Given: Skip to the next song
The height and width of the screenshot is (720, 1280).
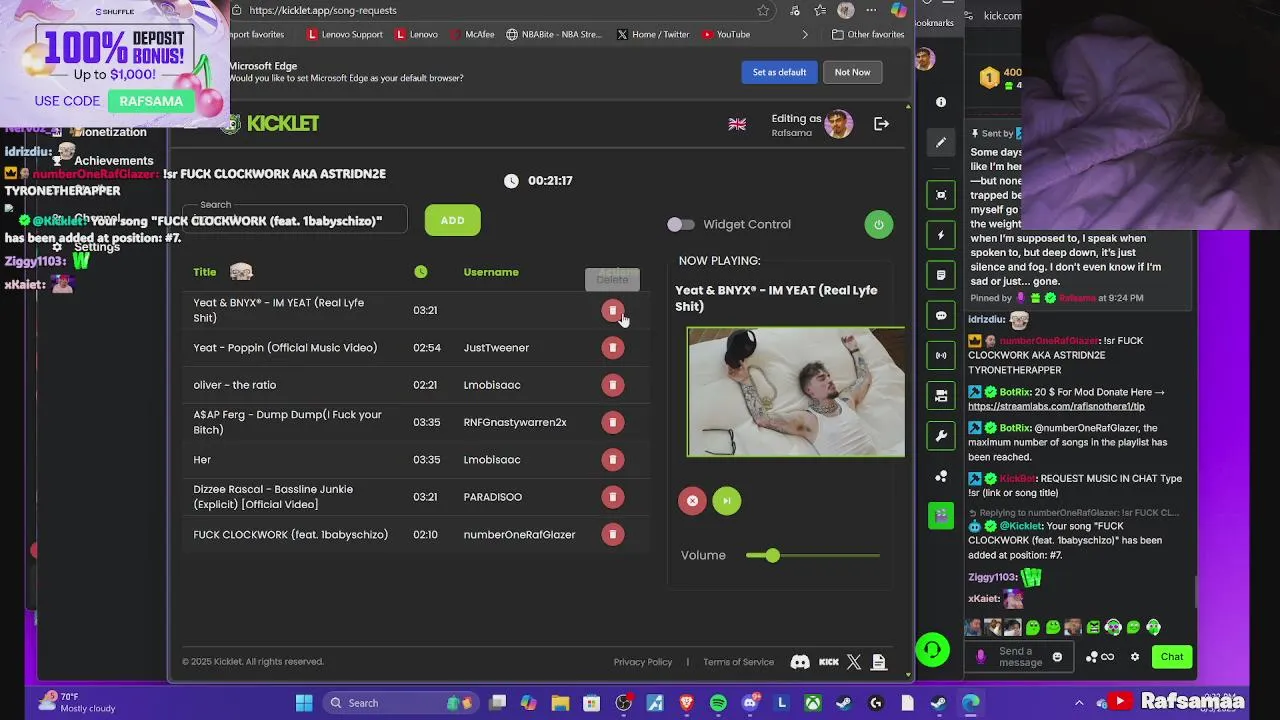Looking at the screenshot, I should coord(727,501).
